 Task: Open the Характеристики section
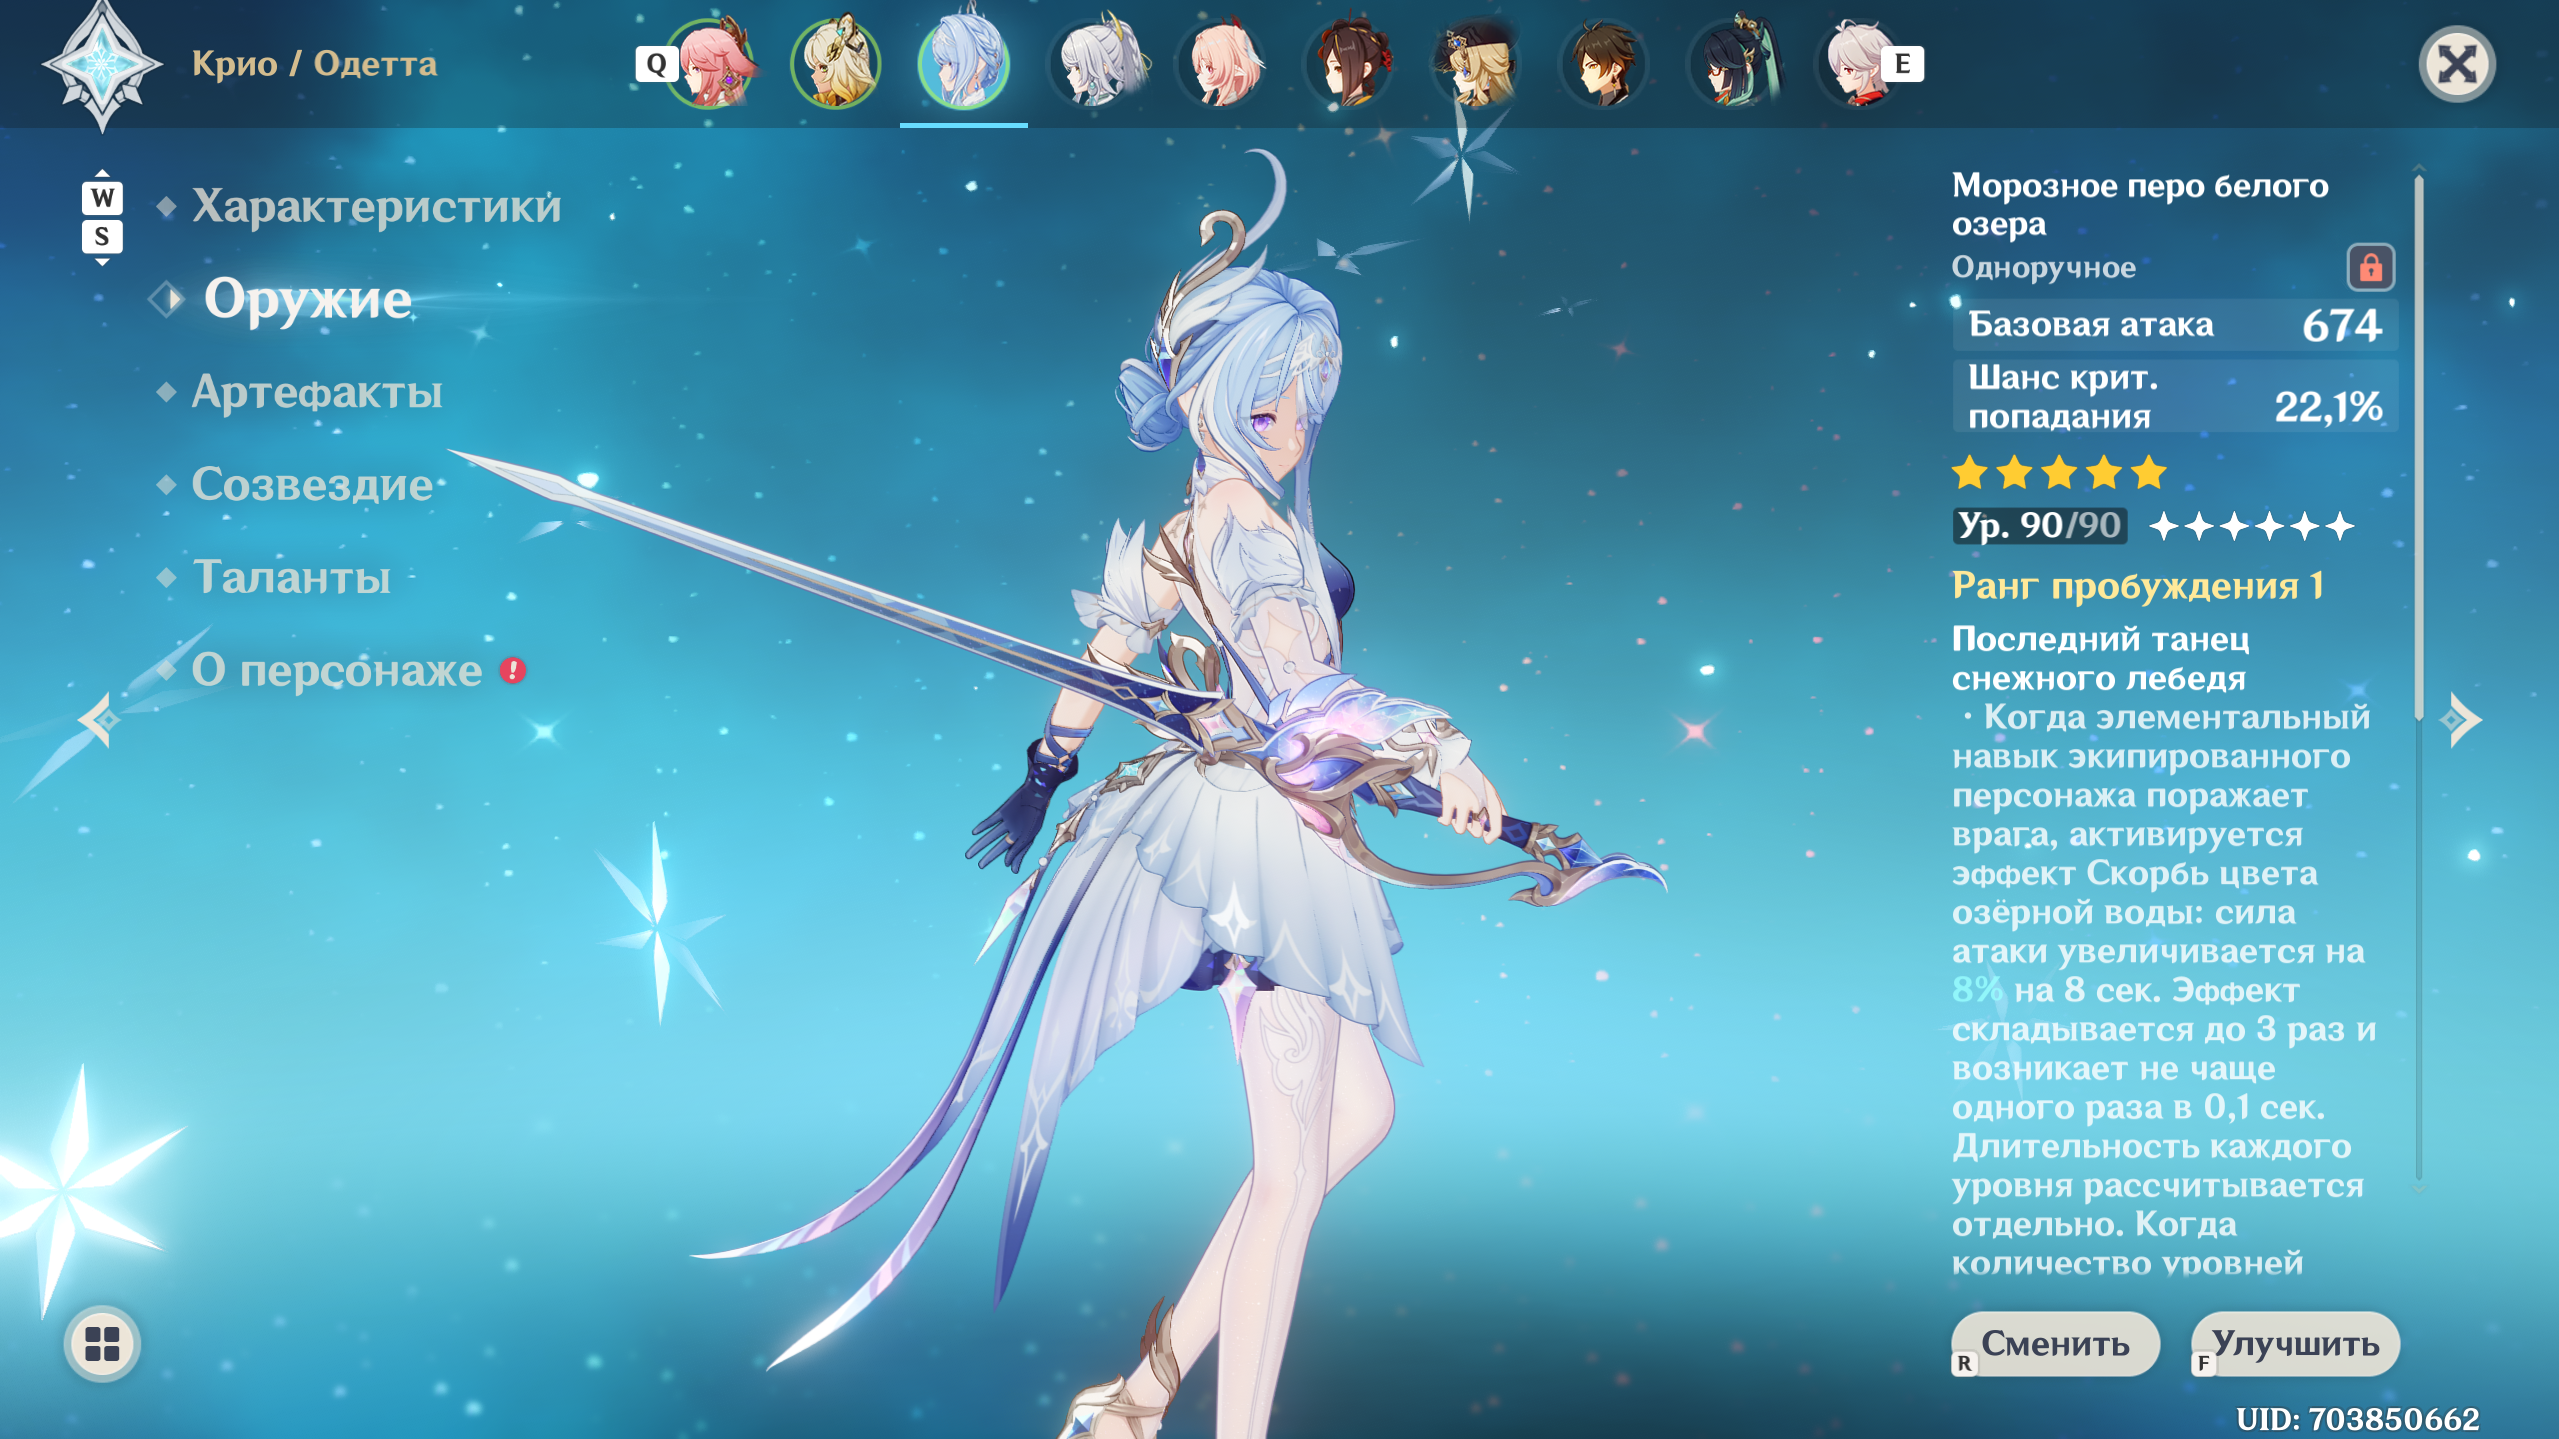click(x=376, y=206)
